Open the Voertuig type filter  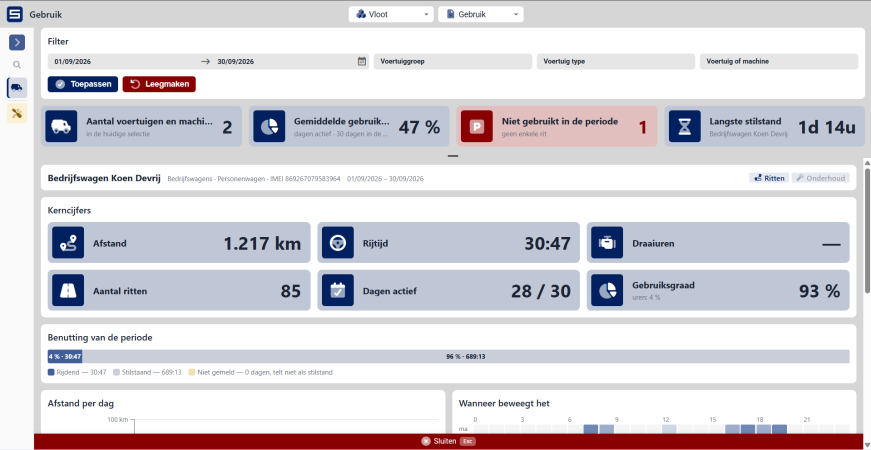pyautogui.click(x=615, y=62)
